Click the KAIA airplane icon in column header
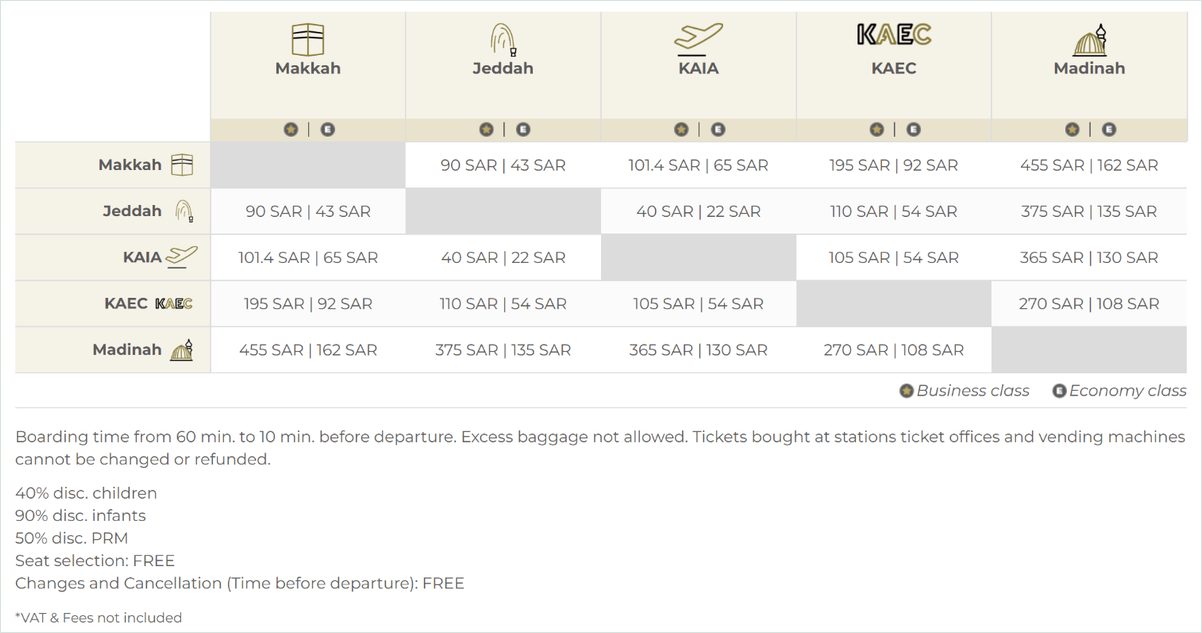This screenshot has height=633, width=1202. 699,39
